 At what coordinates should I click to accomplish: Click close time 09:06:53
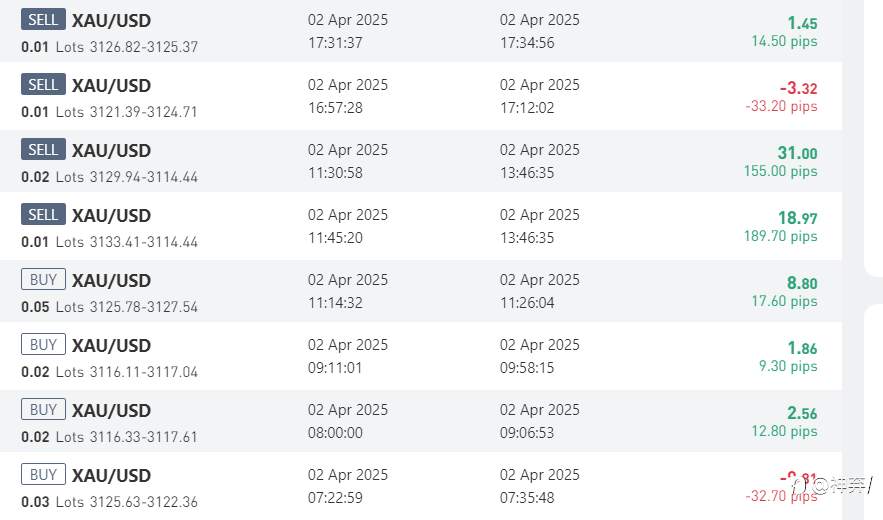(x=527, y=433)
